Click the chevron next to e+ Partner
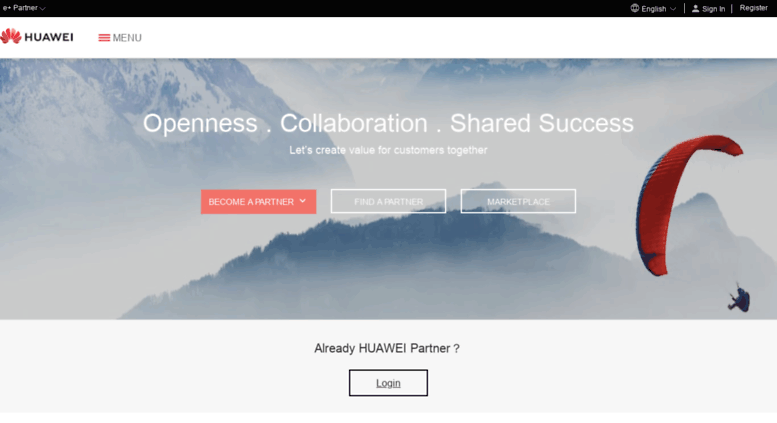 pyautogui.click(x=43, y=8)
